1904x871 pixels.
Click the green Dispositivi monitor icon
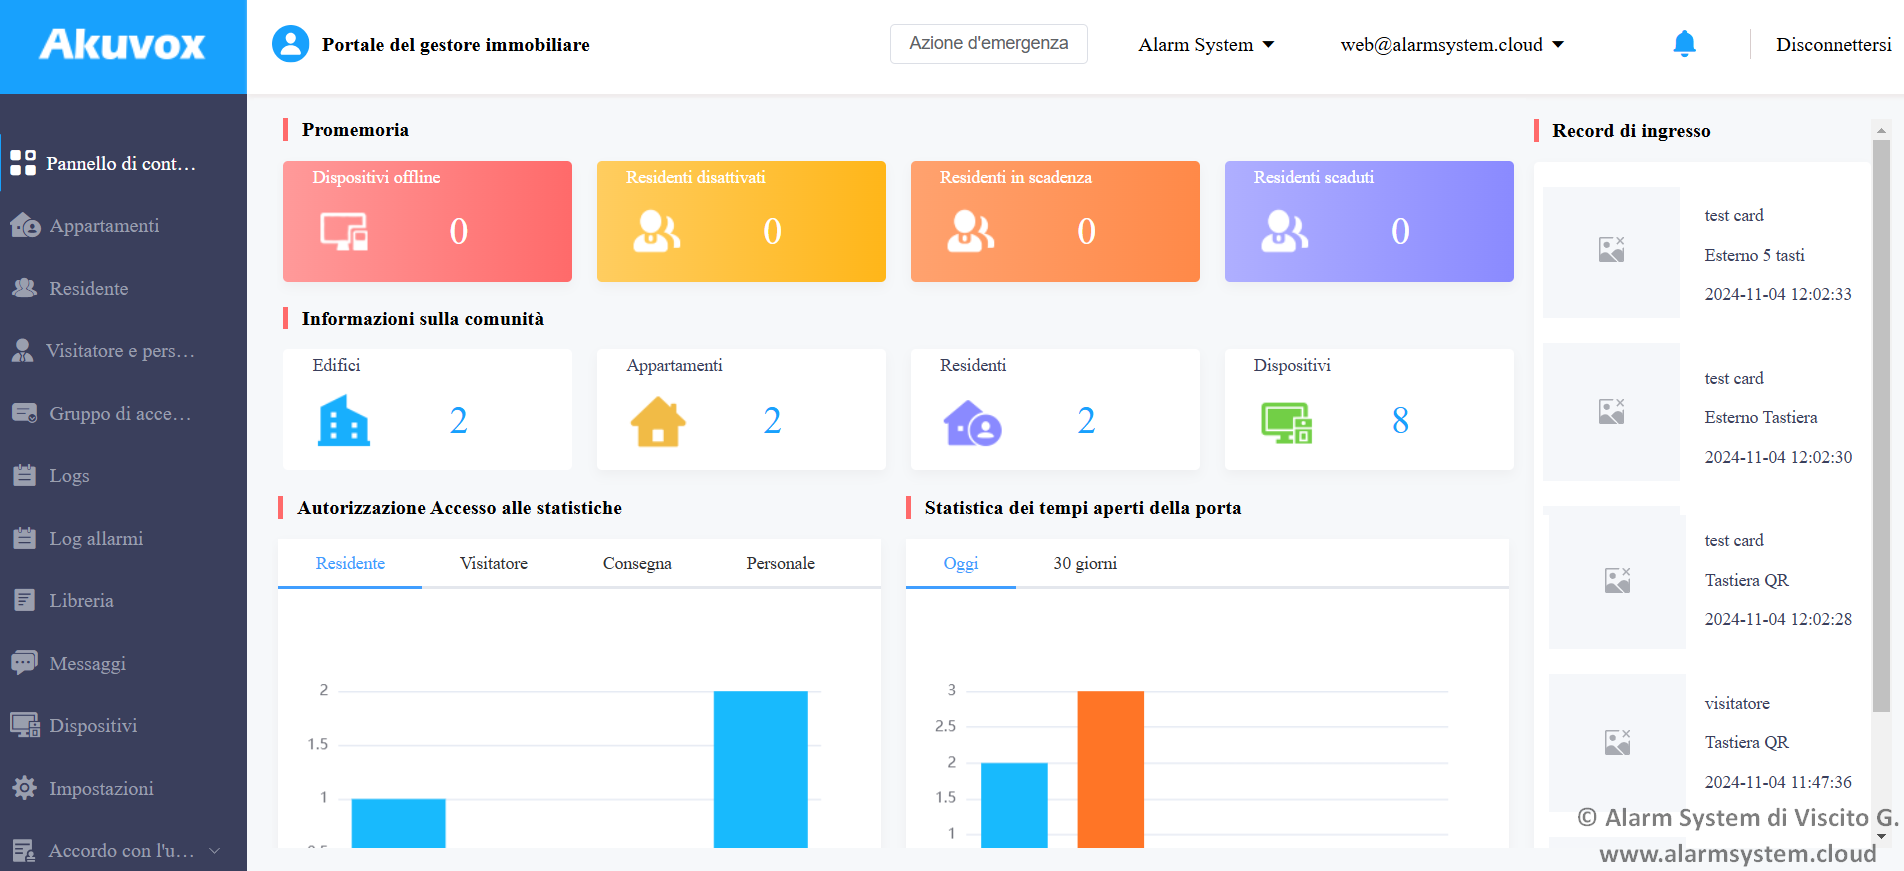[1286, 422]
